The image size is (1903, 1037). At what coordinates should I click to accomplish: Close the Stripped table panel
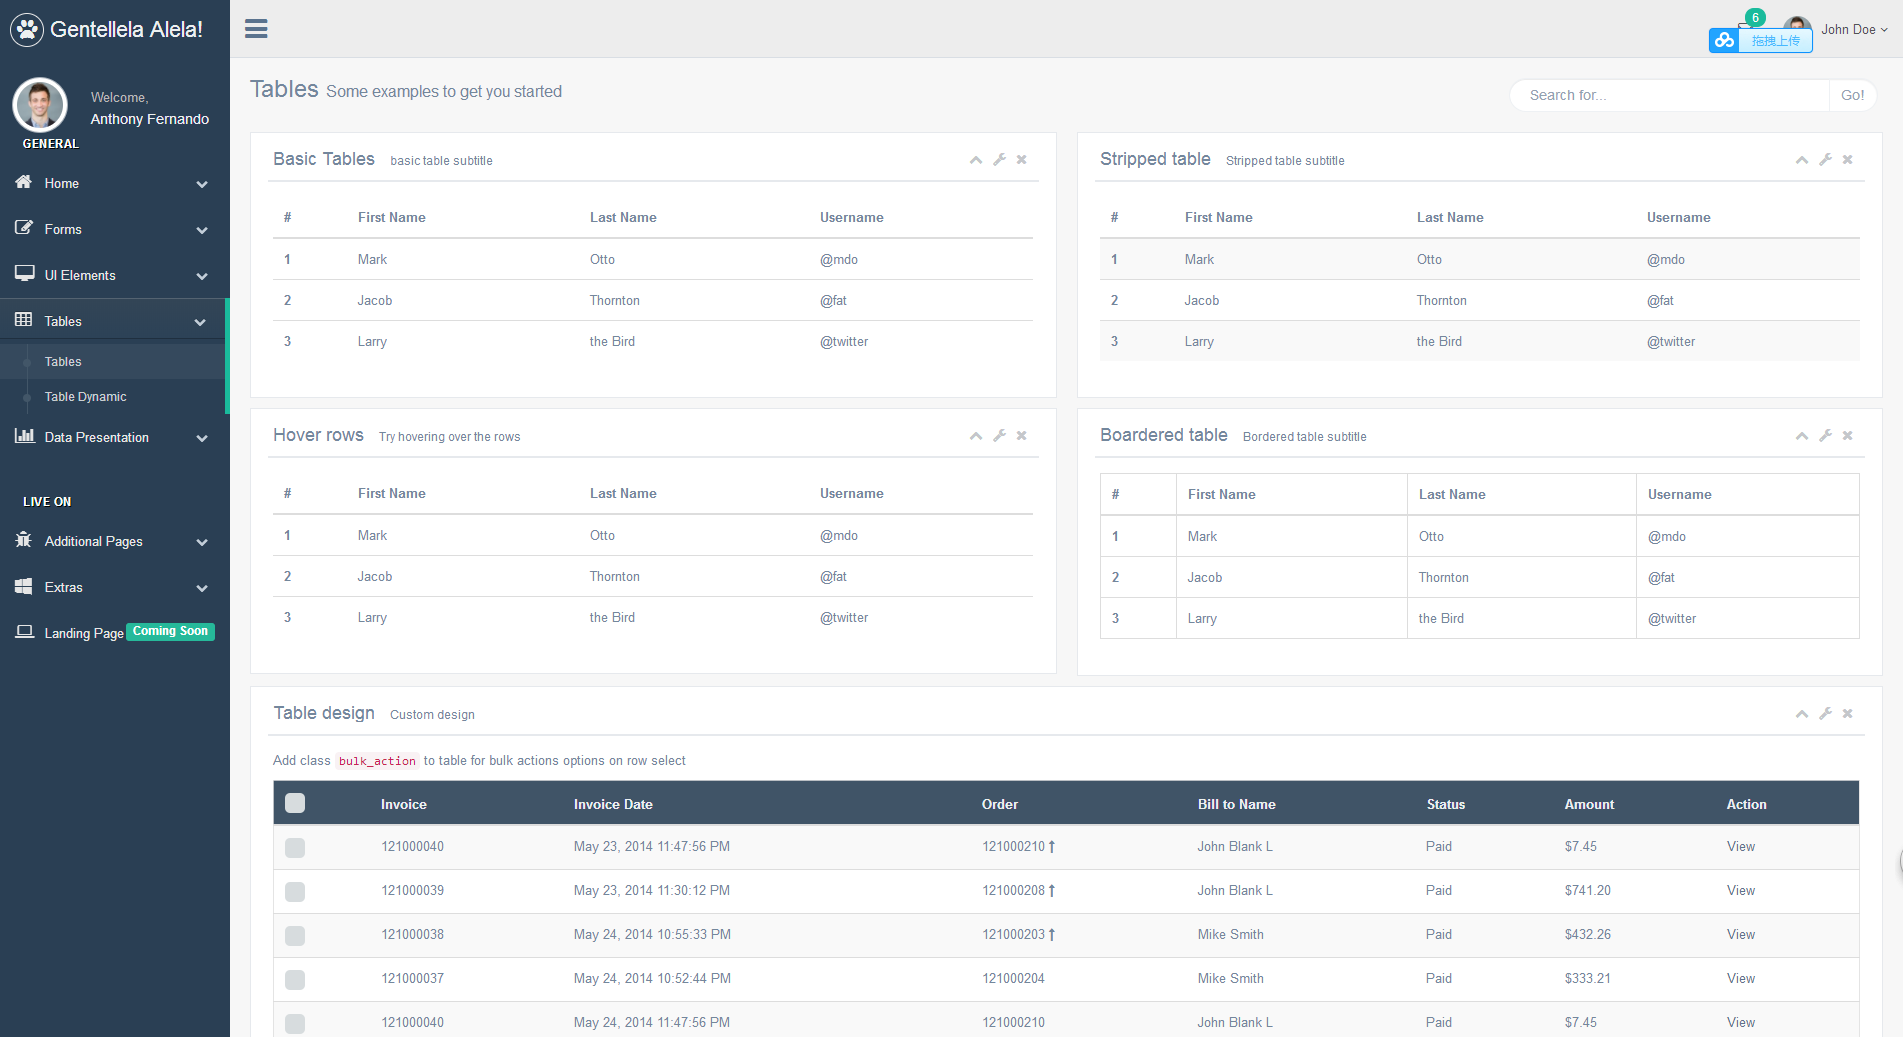[x=1847, y=159]
